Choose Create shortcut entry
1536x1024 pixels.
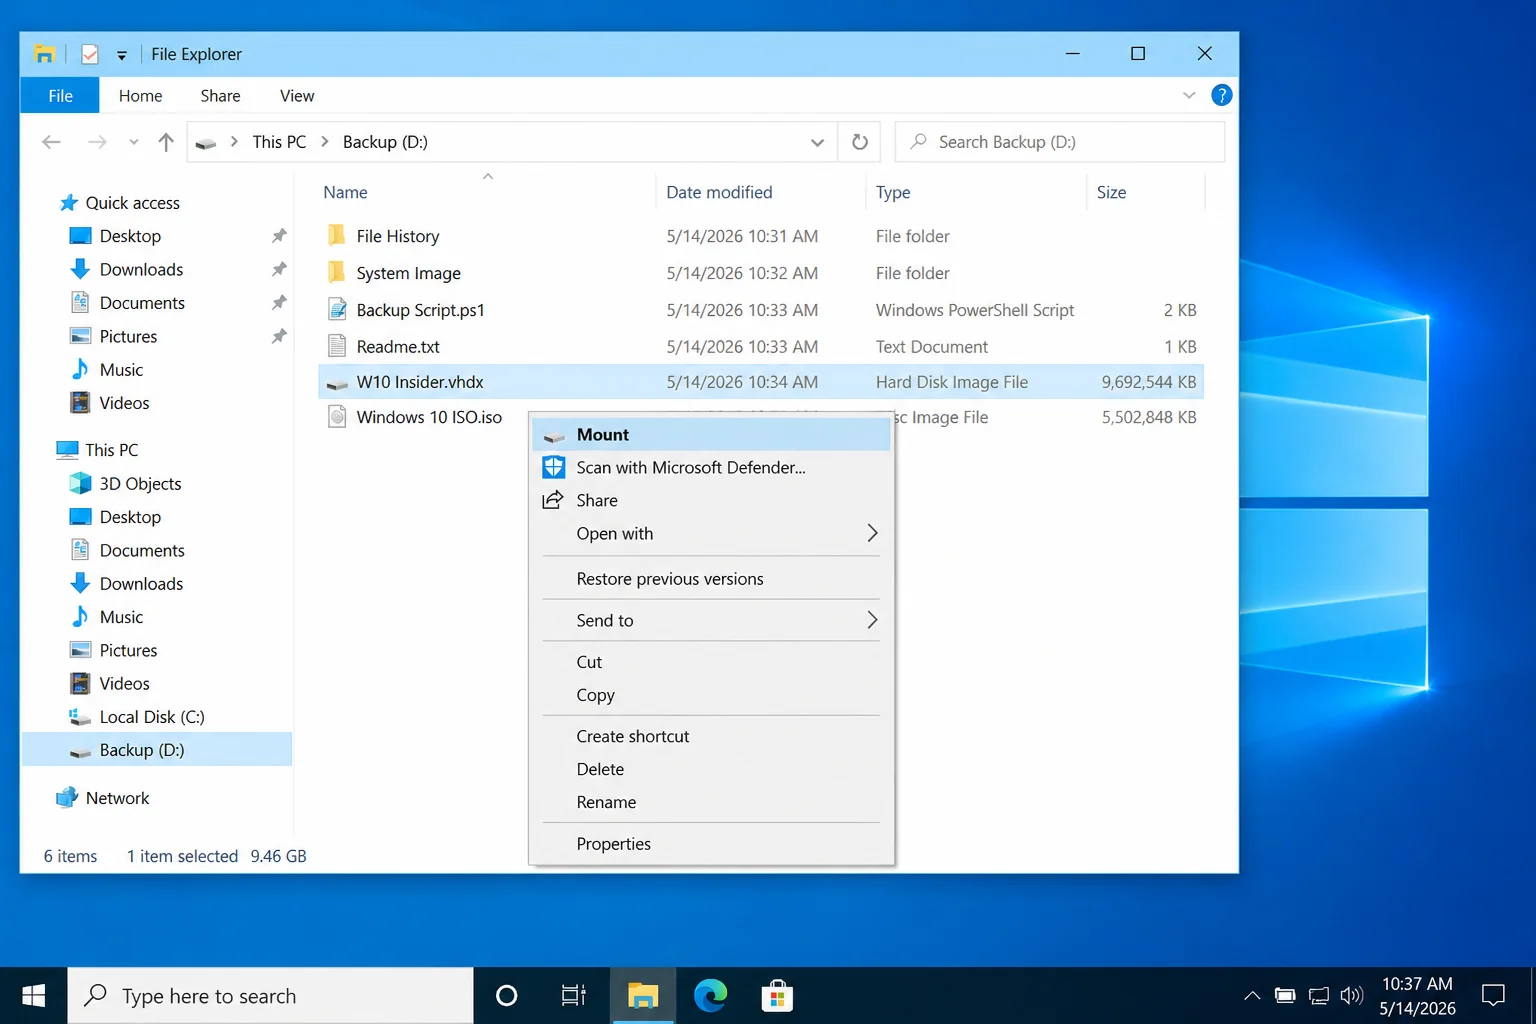pyautogui.click(x=711, y=736)
